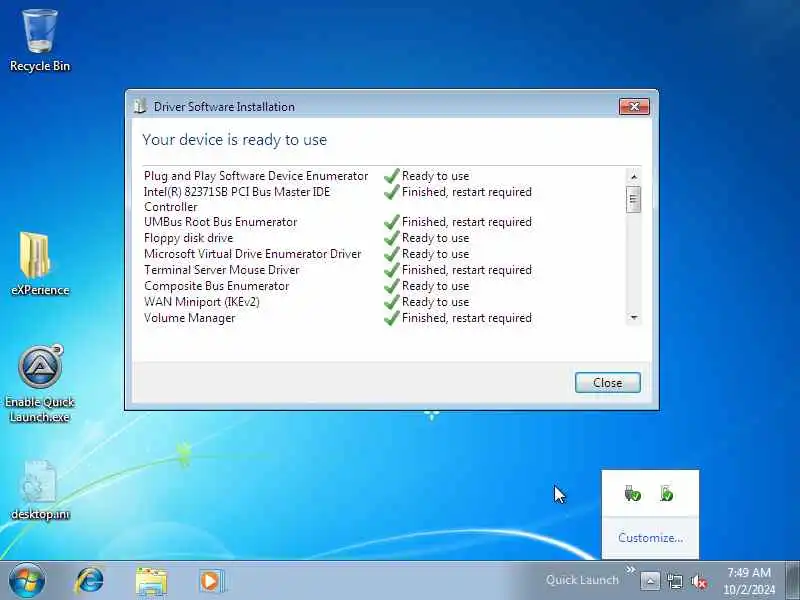Click the Show Desktop strip
The width and height of the screenshot is (800, 600).
pyautogui.click(x=792, y=581)
